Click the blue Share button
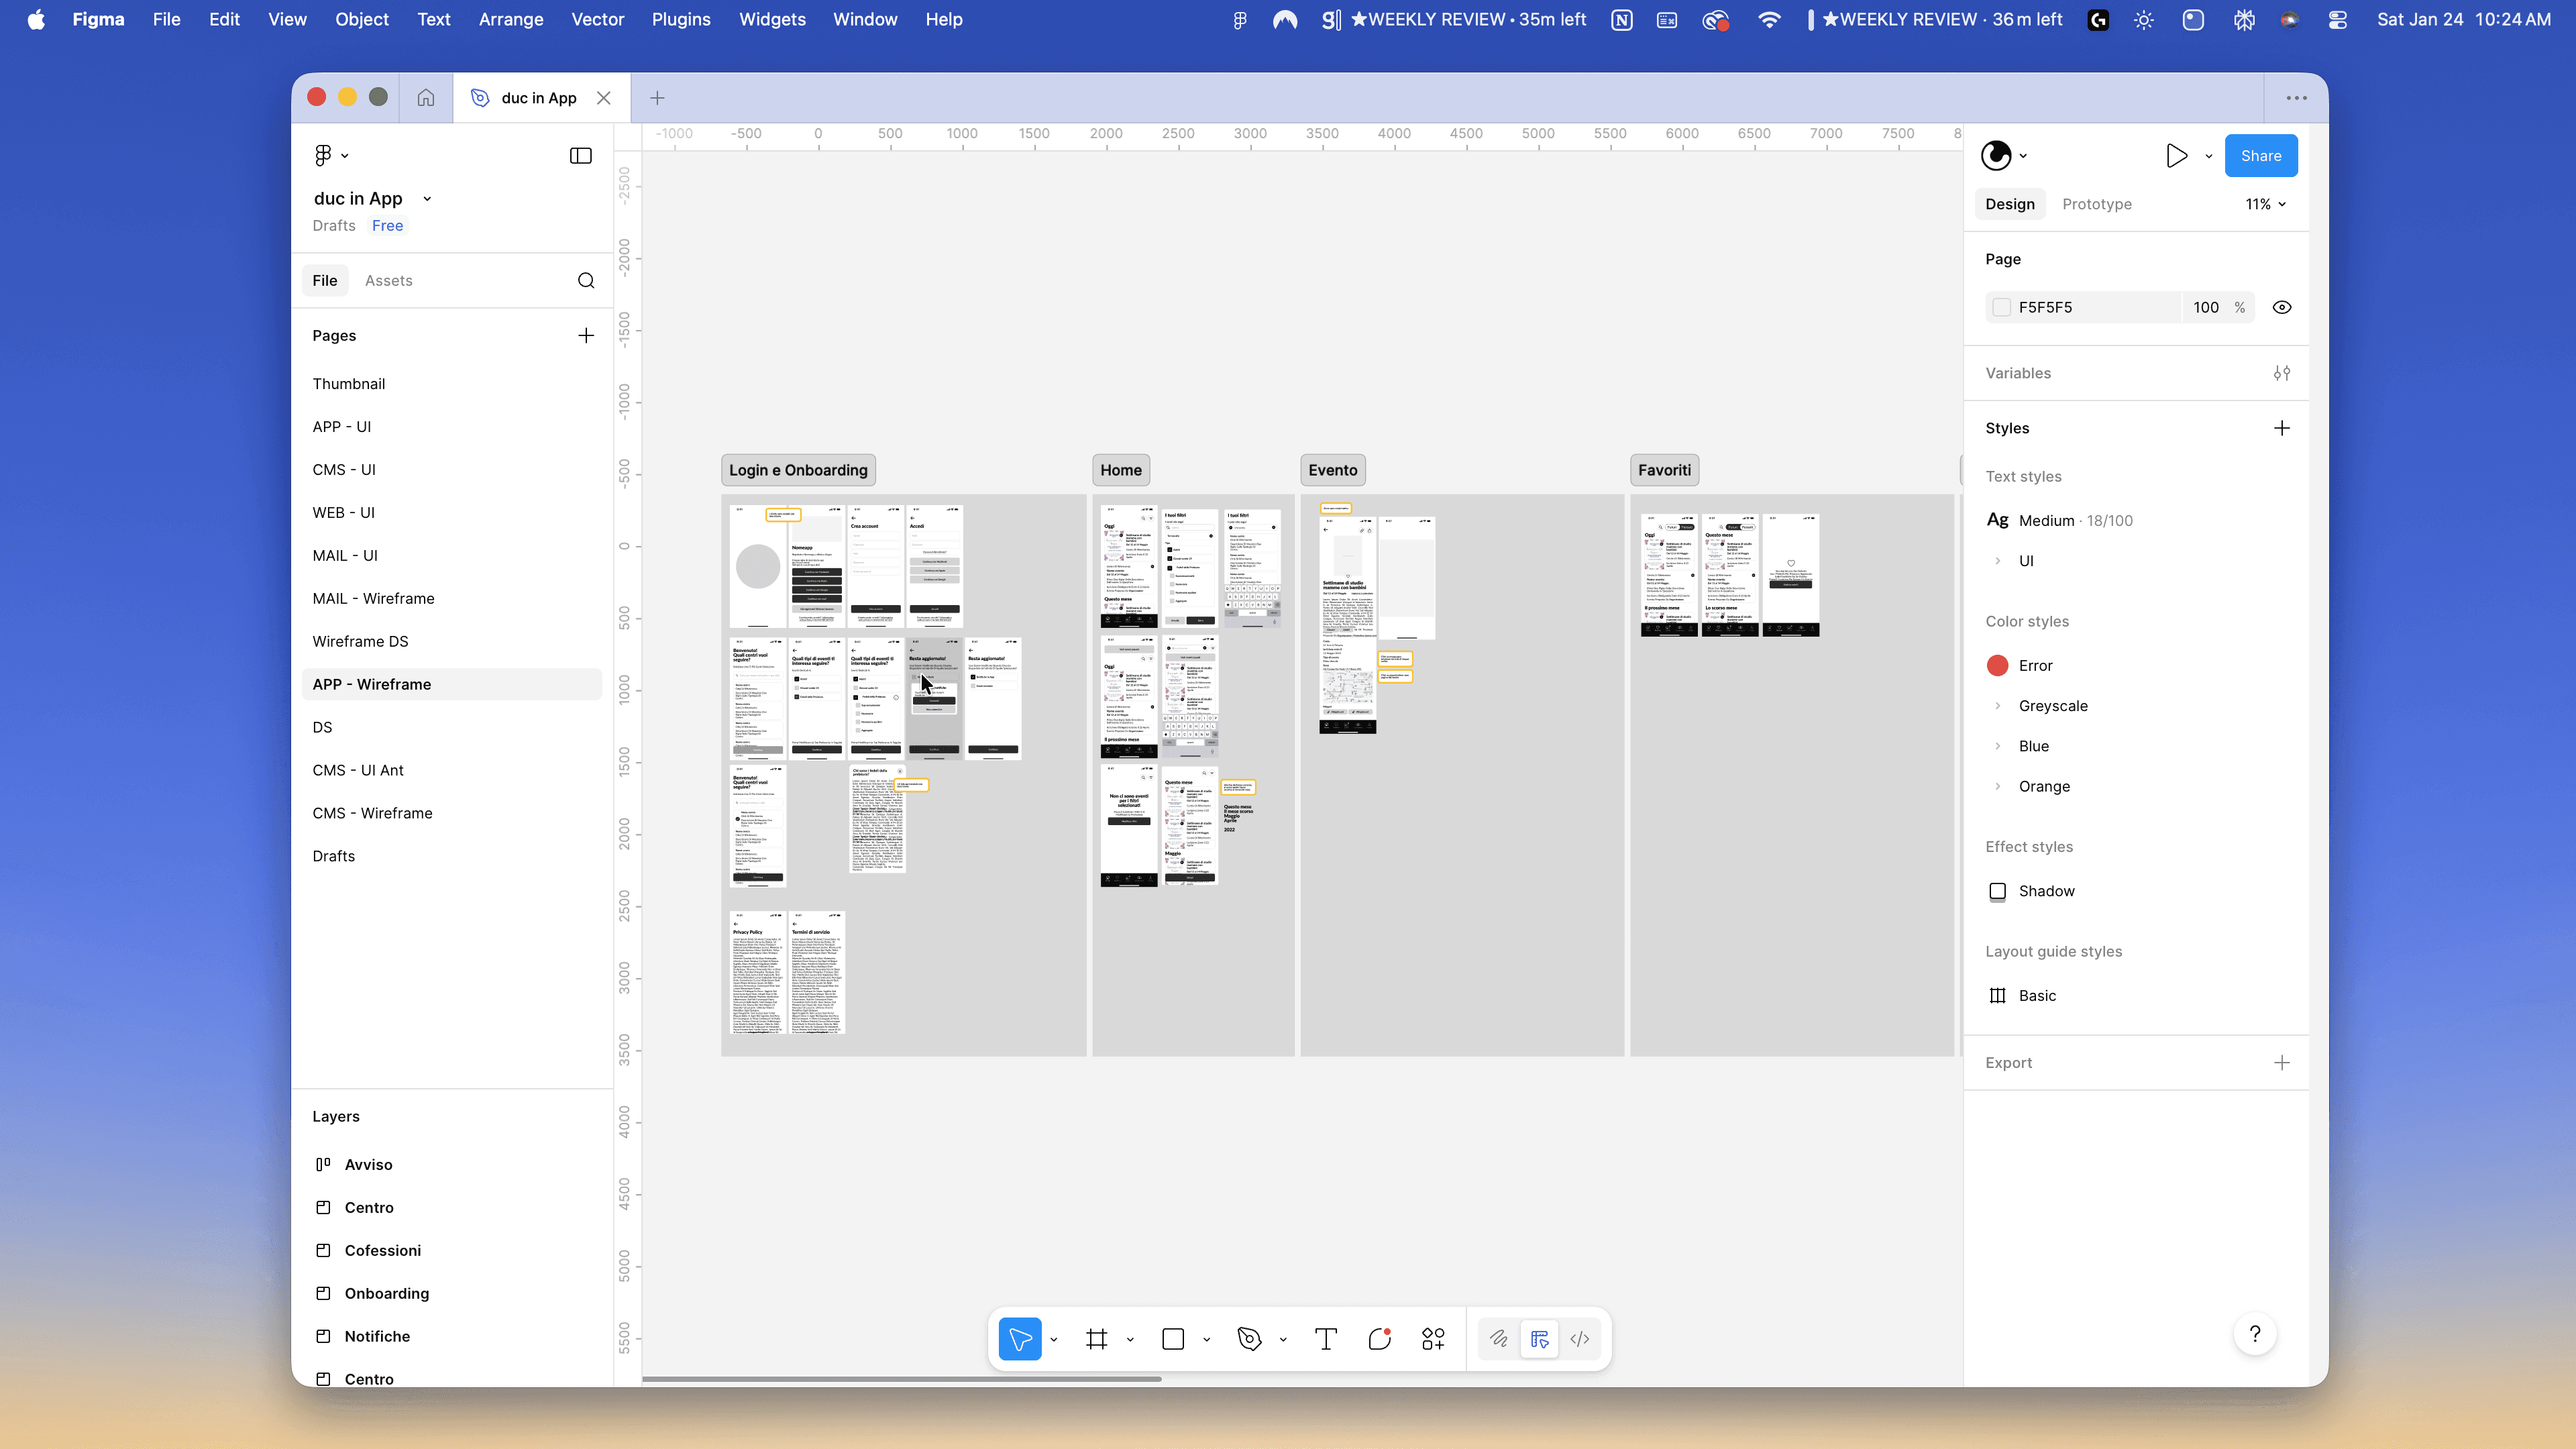The image size is (2576, 1449). (2260, 156)
